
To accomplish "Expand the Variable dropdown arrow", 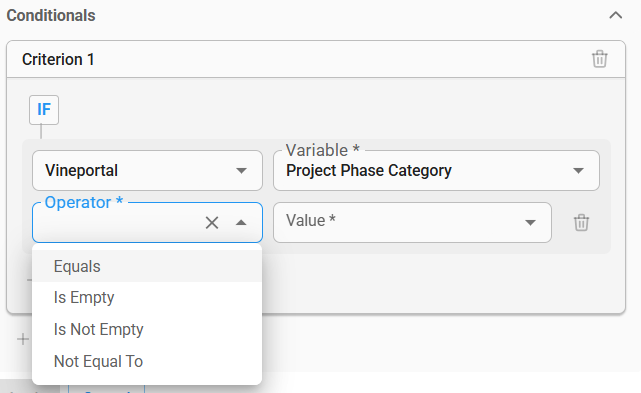I will pos(578,171).
